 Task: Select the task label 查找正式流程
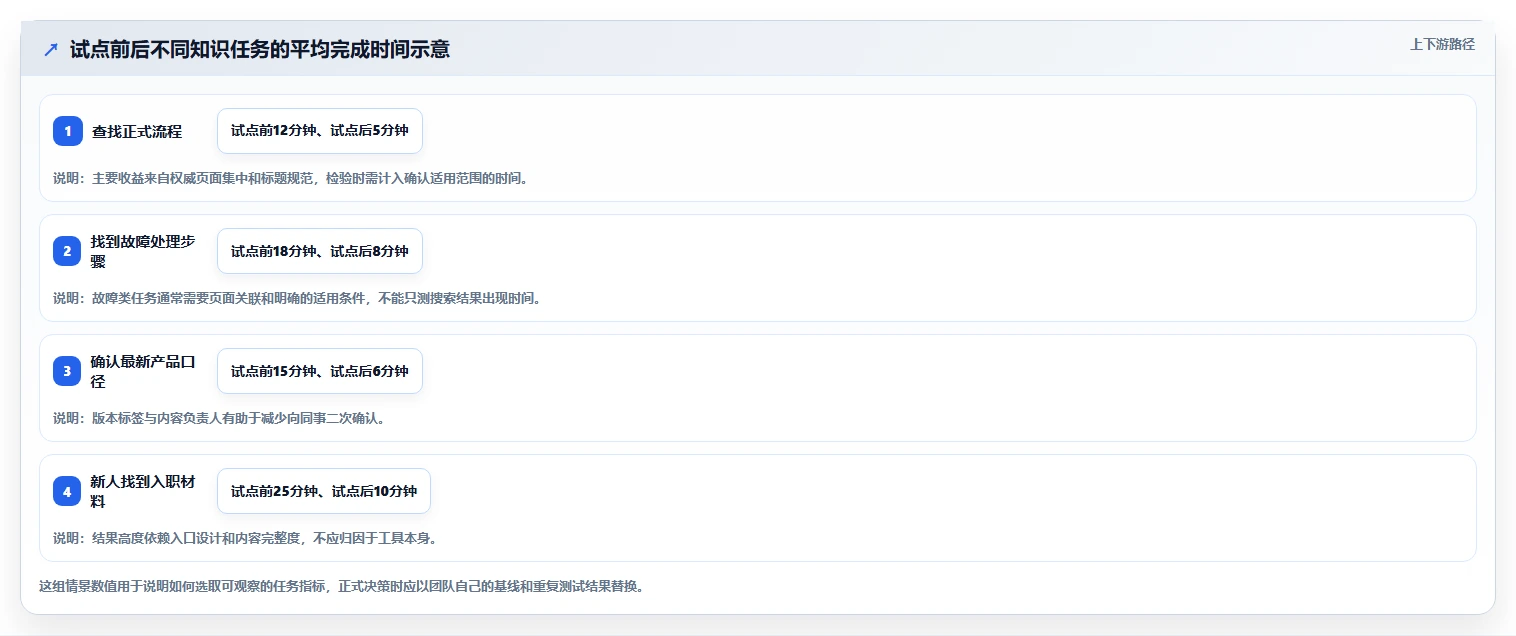tap(137, 131)
